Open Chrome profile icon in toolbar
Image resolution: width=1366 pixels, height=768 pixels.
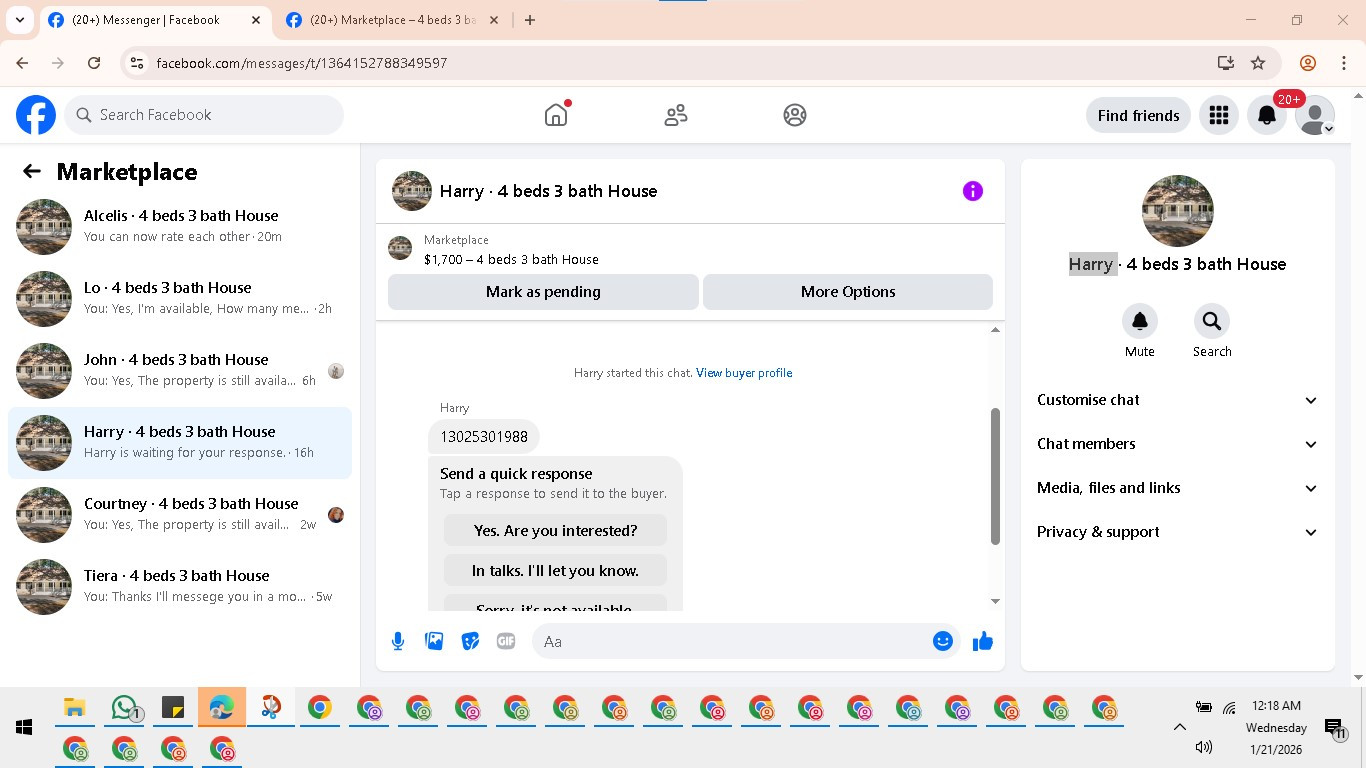[1308, 63]
